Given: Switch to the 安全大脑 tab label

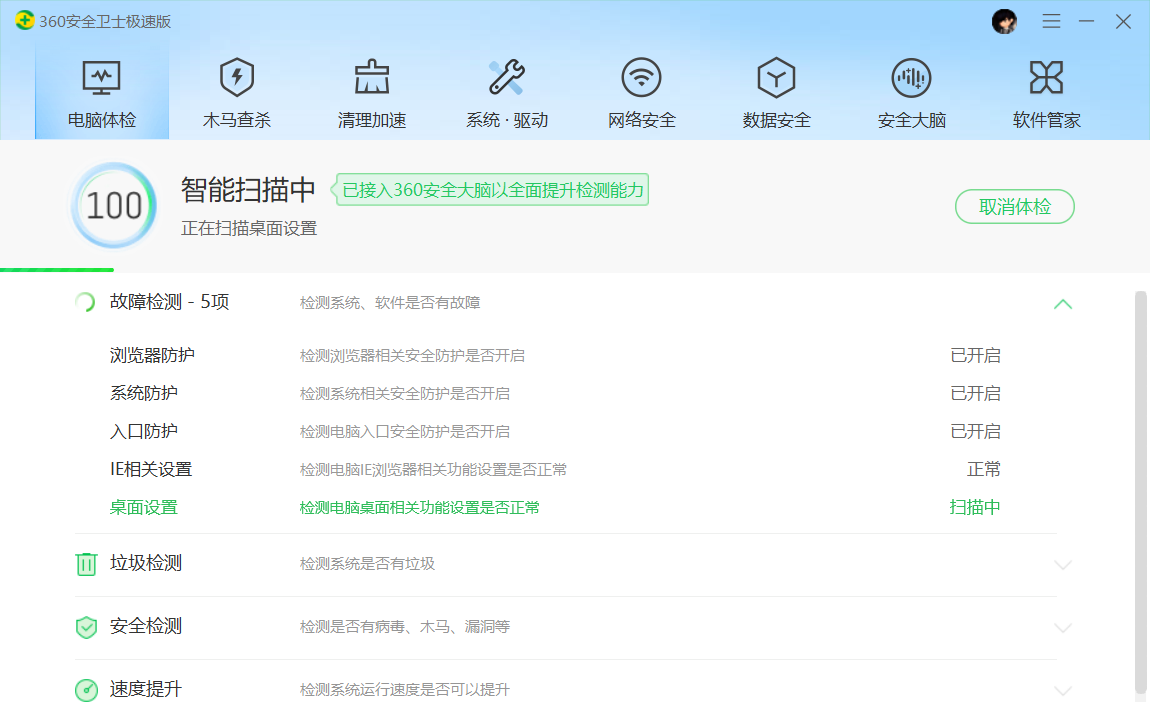Looking at the screenshot, I should (x=912, y=120).
